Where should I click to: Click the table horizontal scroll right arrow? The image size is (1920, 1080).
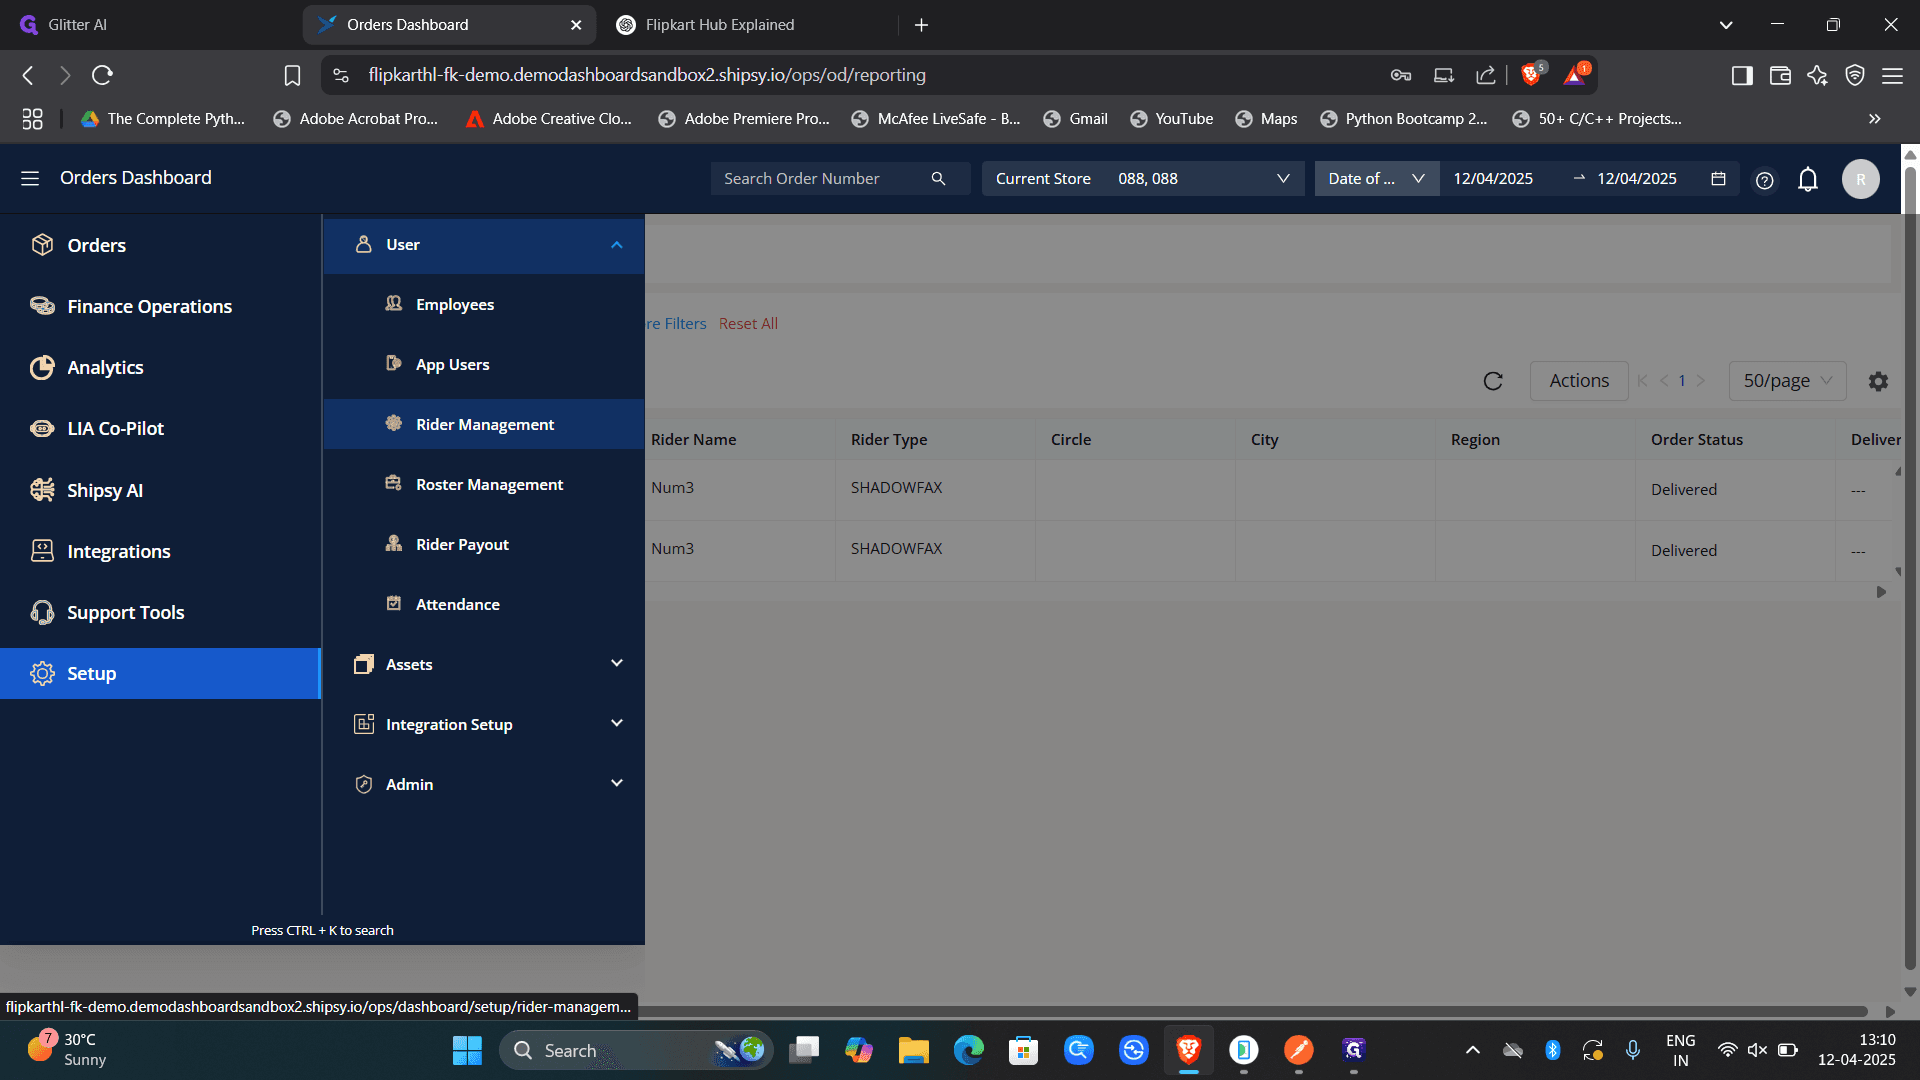coord(1881,592)
